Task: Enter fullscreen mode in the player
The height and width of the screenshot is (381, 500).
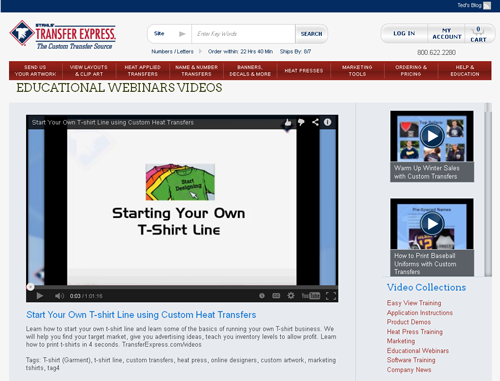Action: click(331, 296)
